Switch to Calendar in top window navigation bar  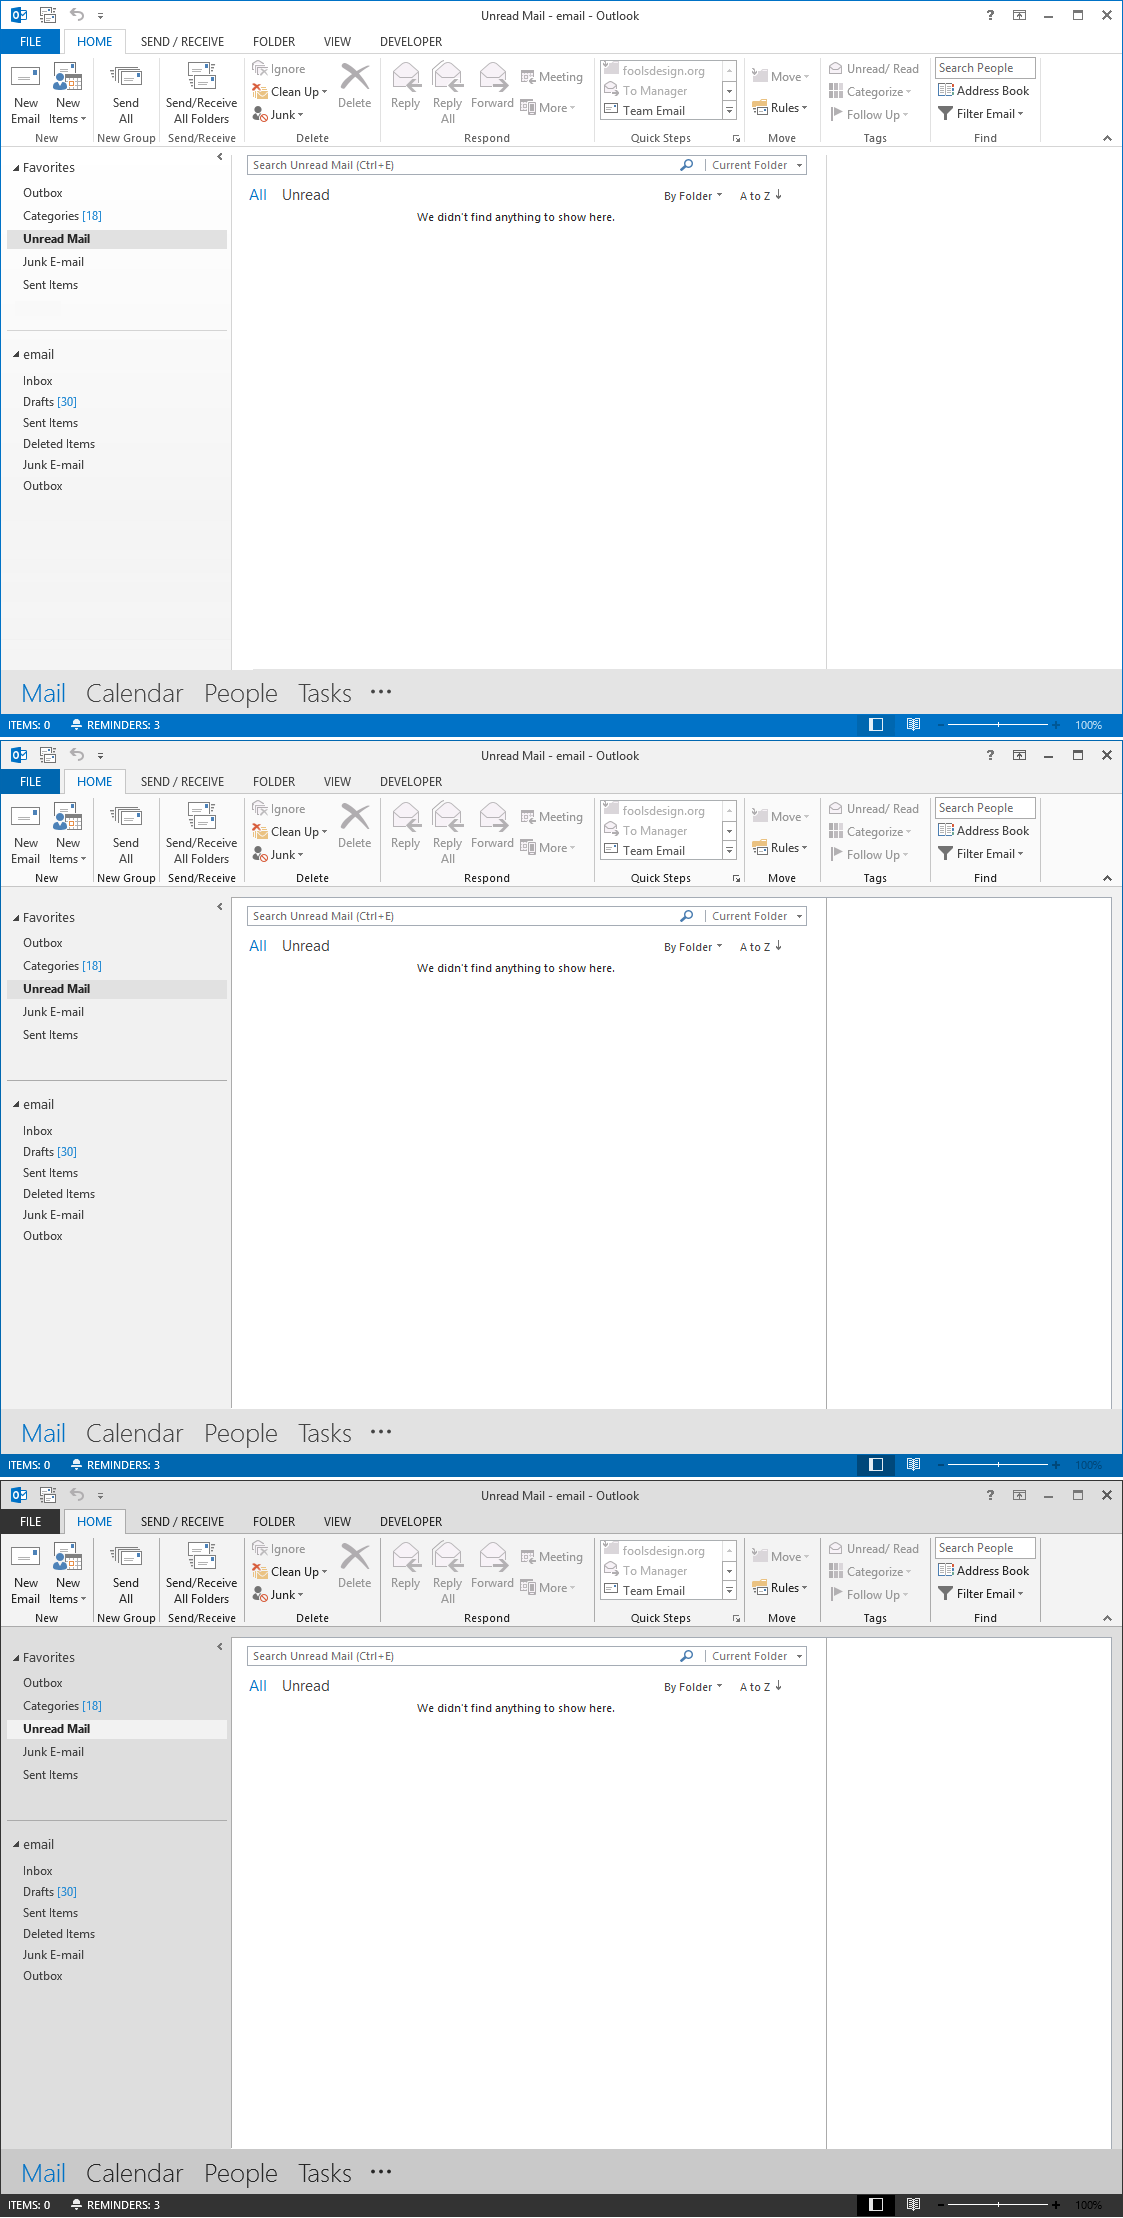135,693
